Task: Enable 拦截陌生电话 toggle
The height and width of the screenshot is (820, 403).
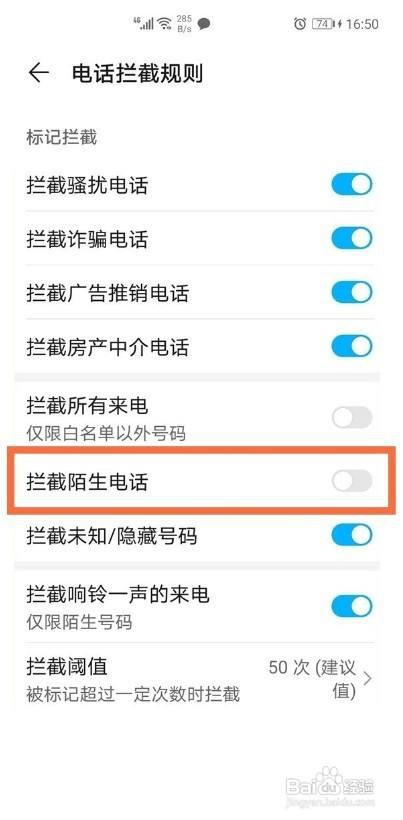Action: click(x=352, y=481)
